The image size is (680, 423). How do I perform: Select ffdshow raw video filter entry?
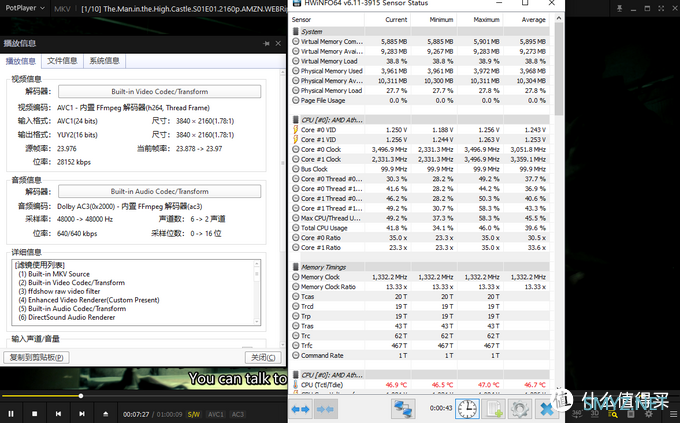pyautogui.click(x=59, y=292)
